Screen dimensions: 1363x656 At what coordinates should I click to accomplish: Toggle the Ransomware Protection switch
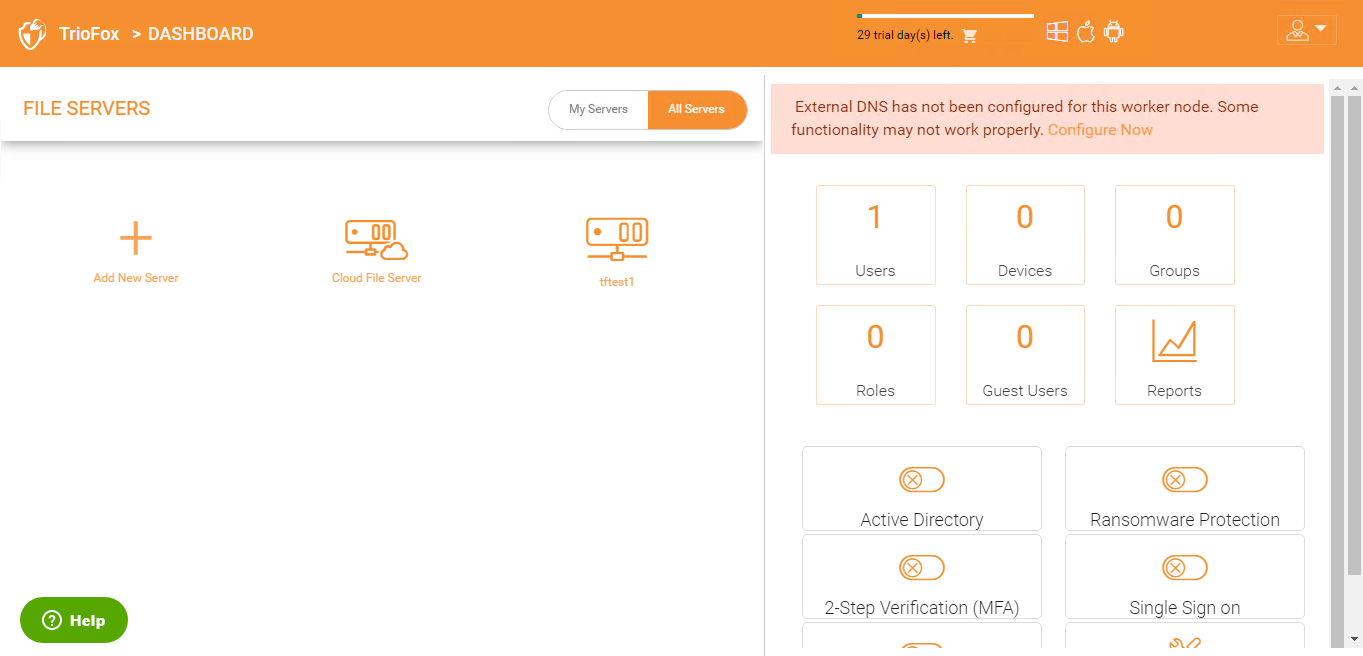pos(1185,480)
